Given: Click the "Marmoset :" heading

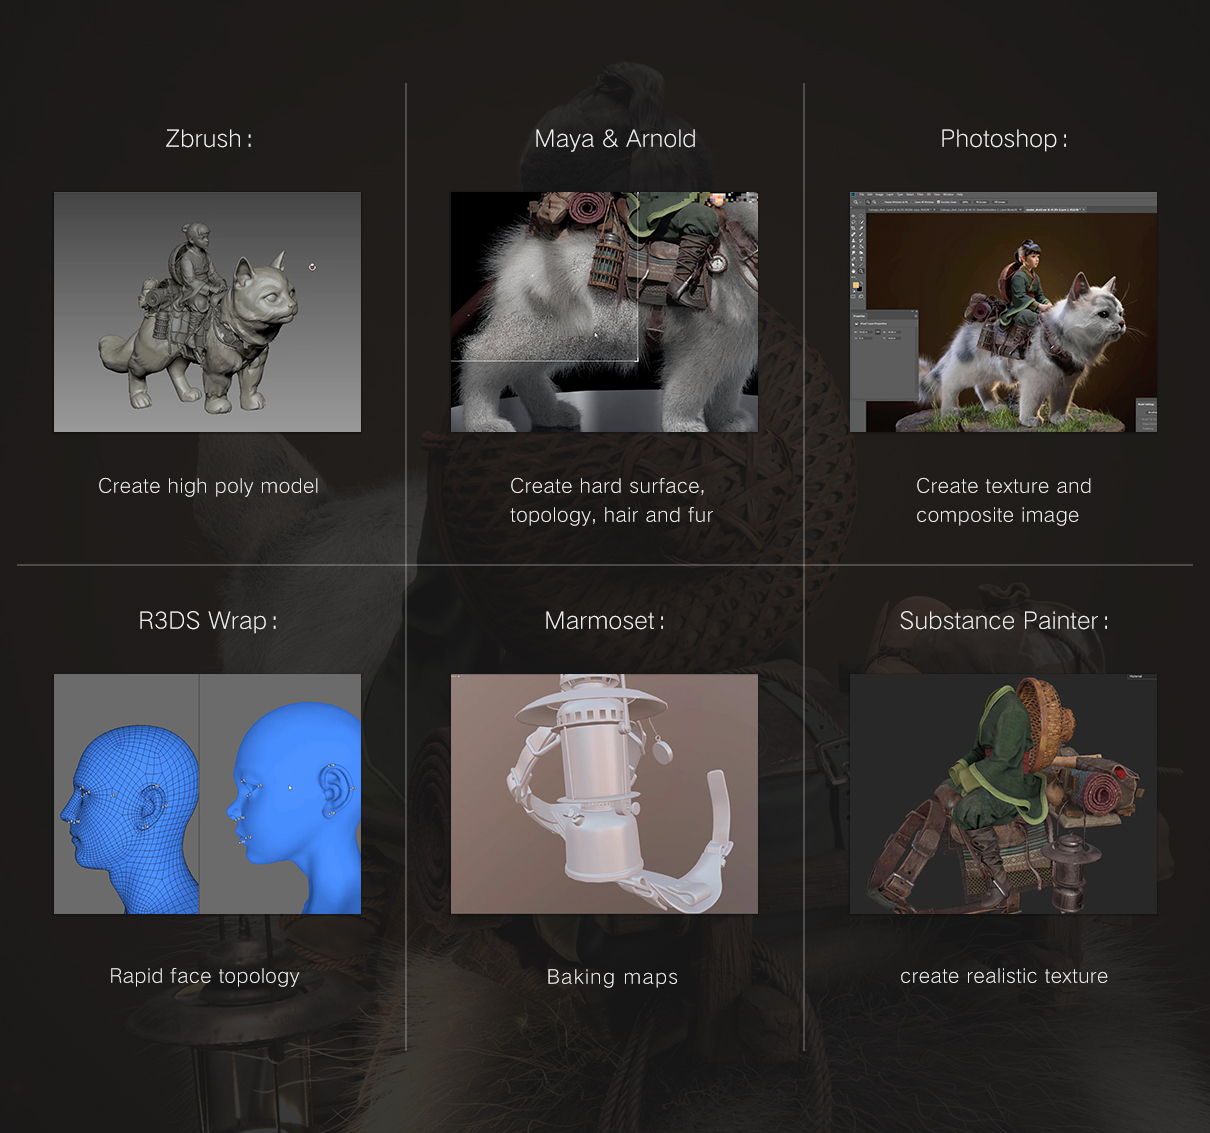Looking at the screenshot, I should tap(605, 621).
